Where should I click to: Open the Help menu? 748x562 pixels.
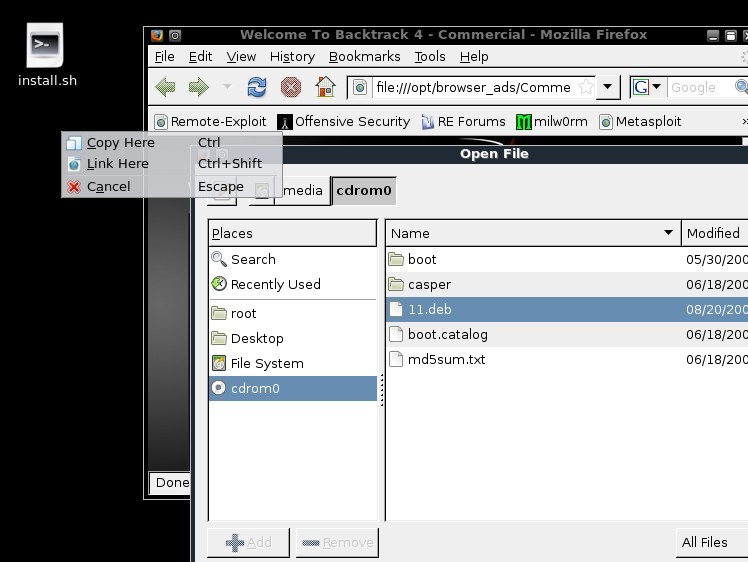point(474,57)
